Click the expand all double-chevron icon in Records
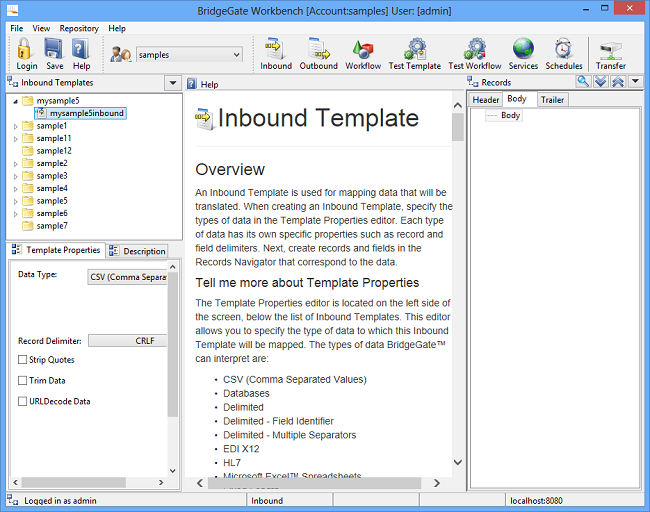650x512 pixels. click(601, 81)
